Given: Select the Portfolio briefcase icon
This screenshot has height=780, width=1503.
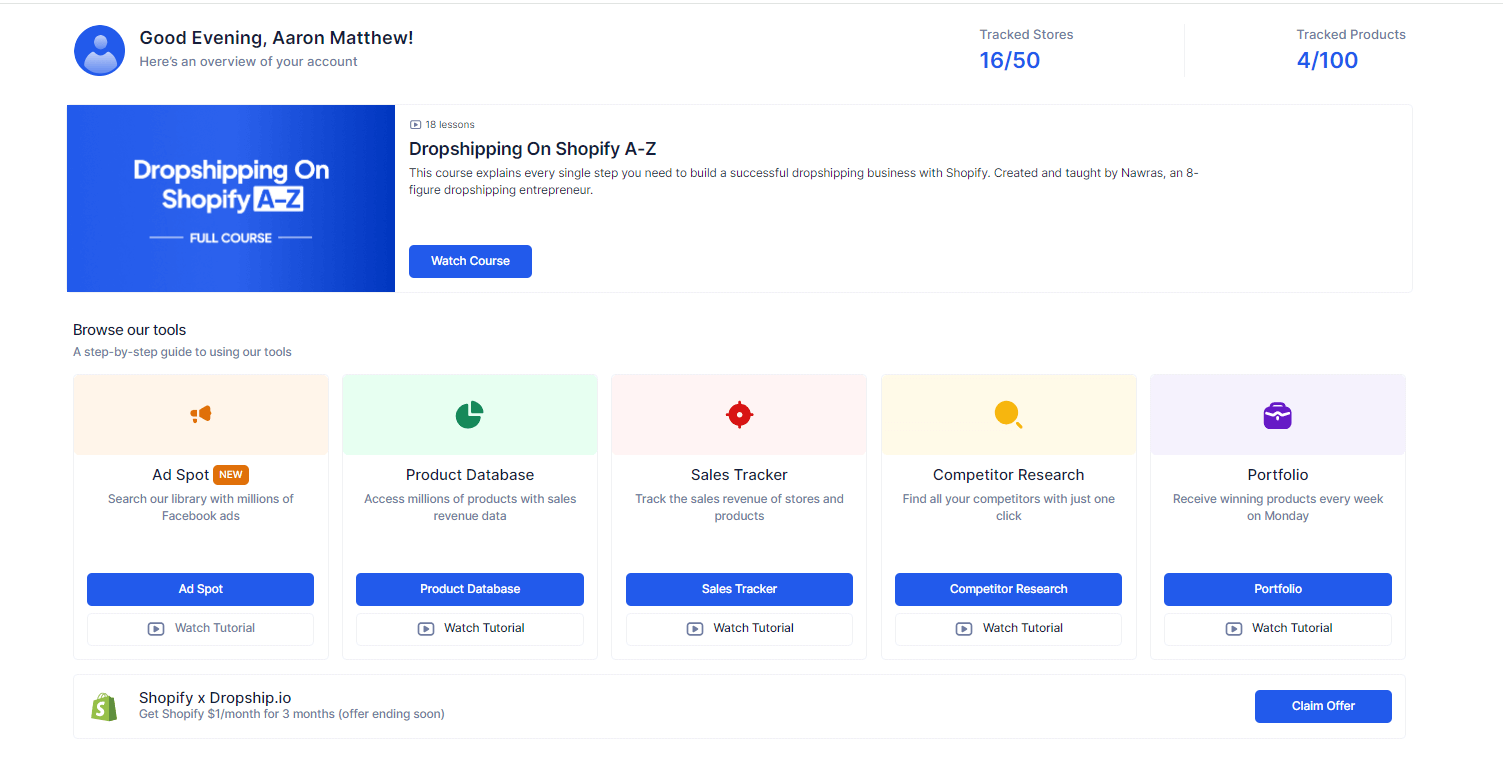Looking at the screenshot, I should [1277, 413].
